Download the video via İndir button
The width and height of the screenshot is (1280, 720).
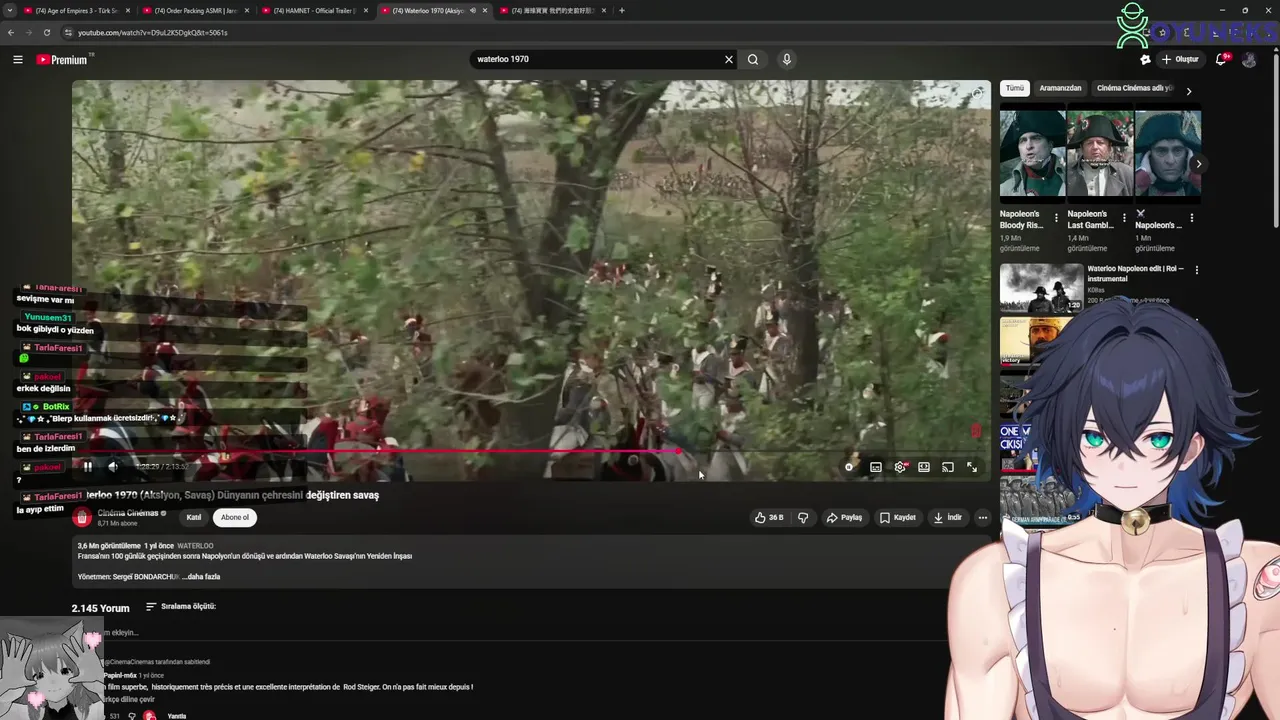pos(947,517)
